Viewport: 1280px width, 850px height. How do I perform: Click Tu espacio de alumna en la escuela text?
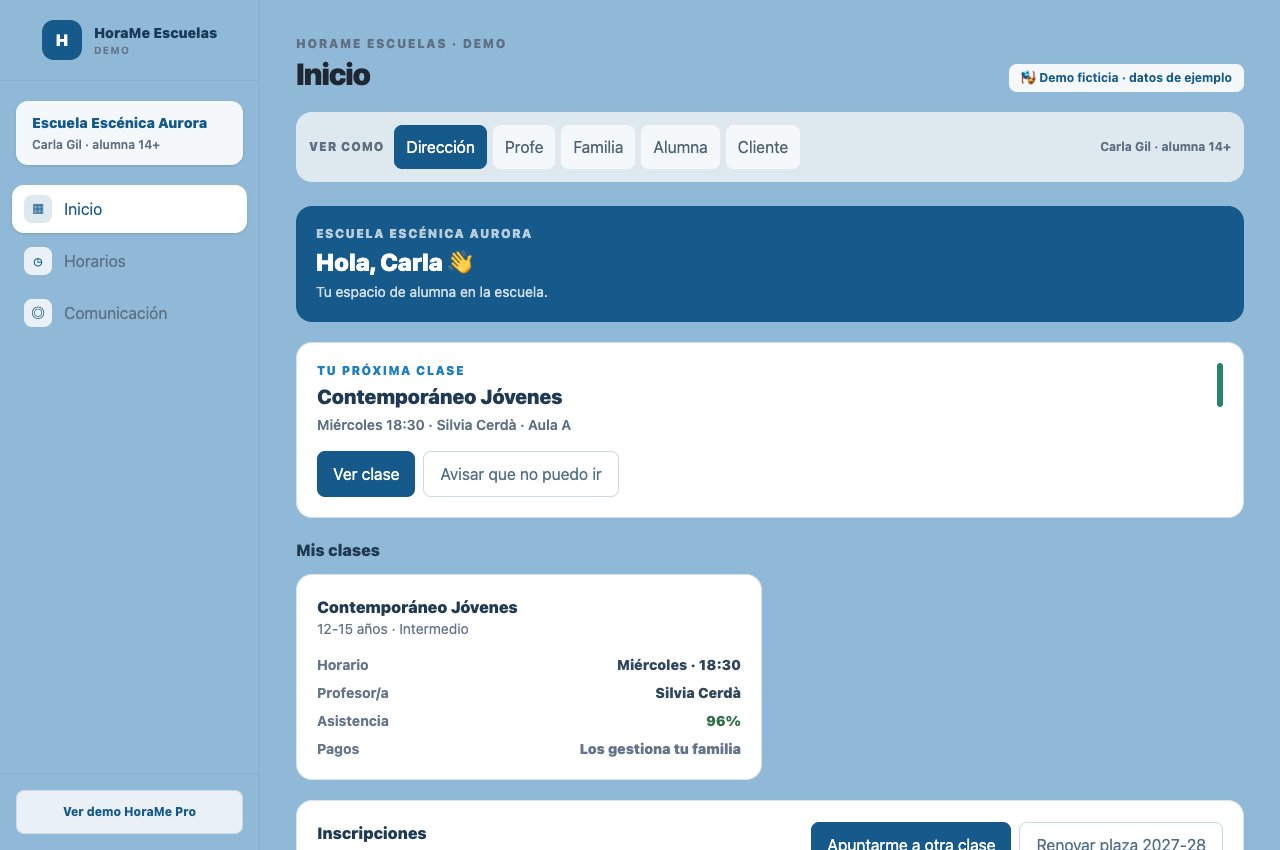coord(432,293)
